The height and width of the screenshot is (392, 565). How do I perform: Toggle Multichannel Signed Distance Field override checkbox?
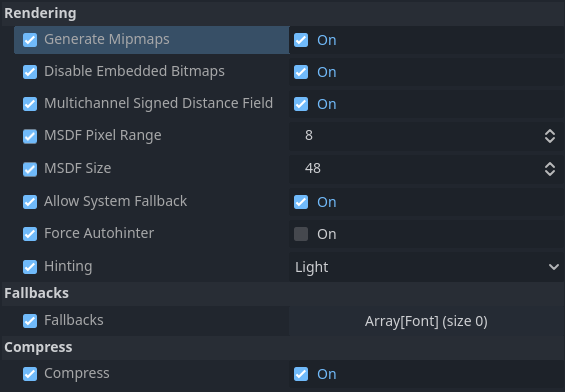pyautogui.click(x=30, y=104)
